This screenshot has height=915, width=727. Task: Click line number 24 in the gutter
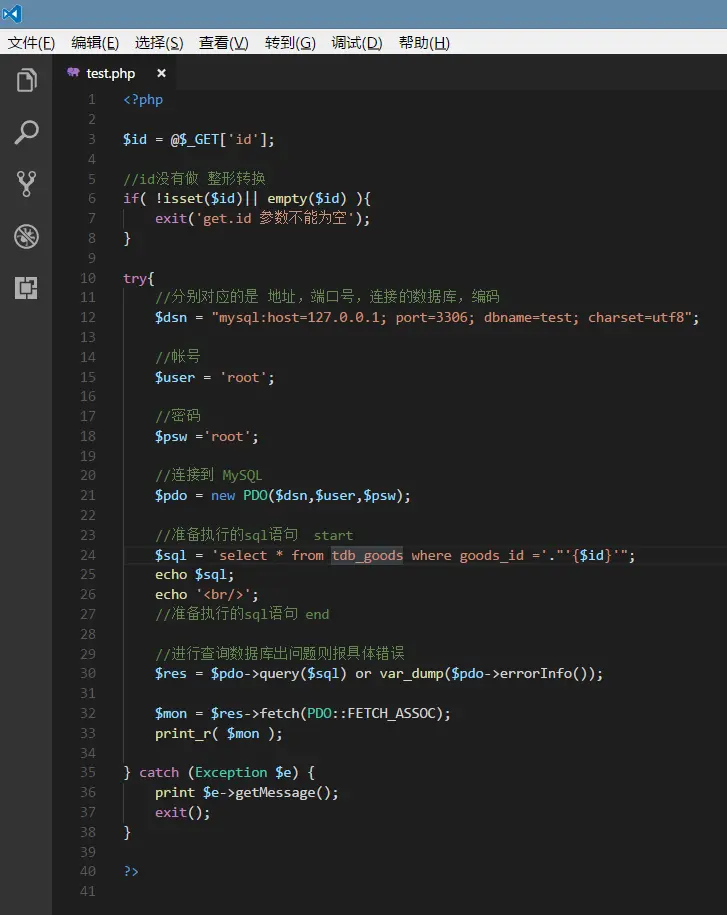coord(88,555)
